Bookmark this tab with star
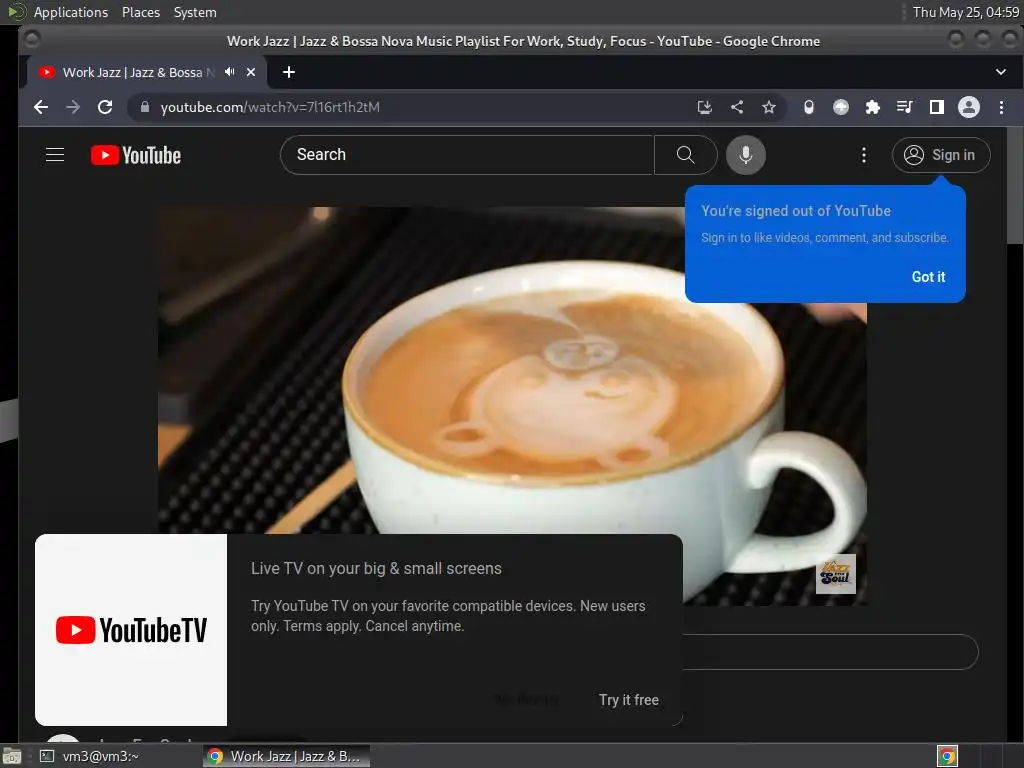1024x768 pixels. pos(769,107)
